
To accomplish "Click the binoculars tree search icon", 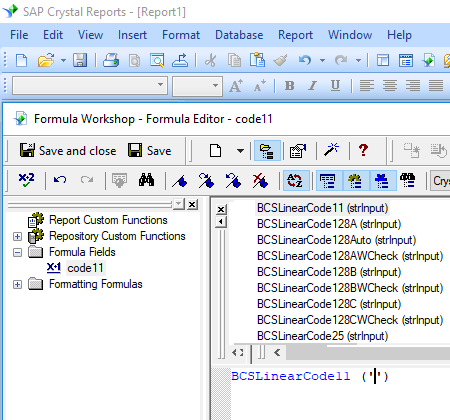I will (x=408, y=180).
